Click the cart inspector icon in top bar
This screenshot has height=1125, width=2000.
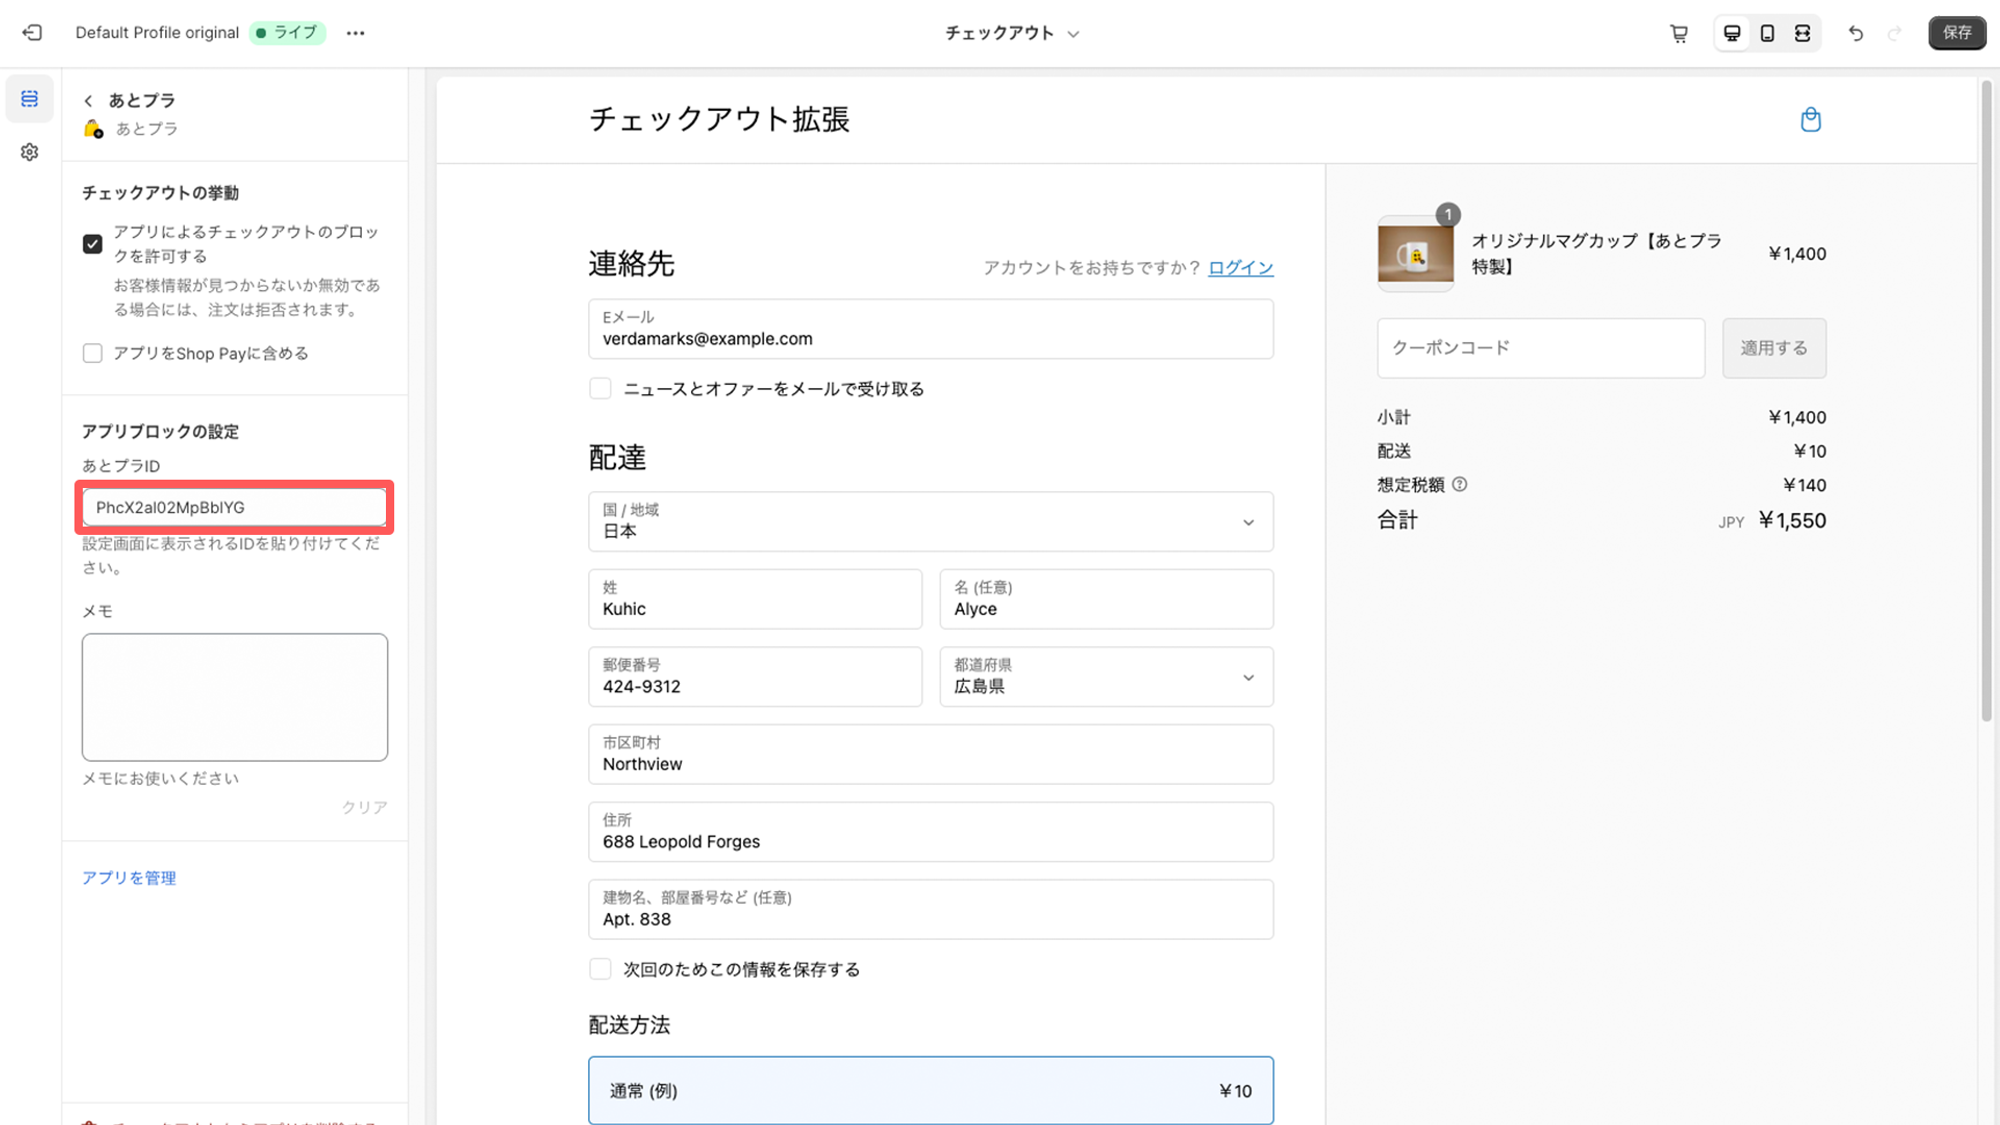1679,33
